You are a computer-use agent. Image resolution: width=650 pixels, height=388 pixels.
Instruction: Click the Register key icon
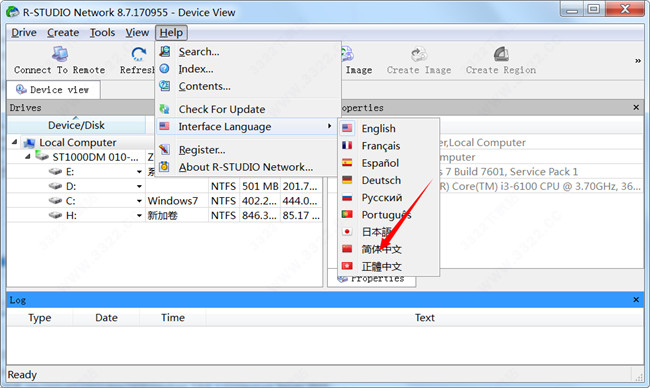[165, 149]
